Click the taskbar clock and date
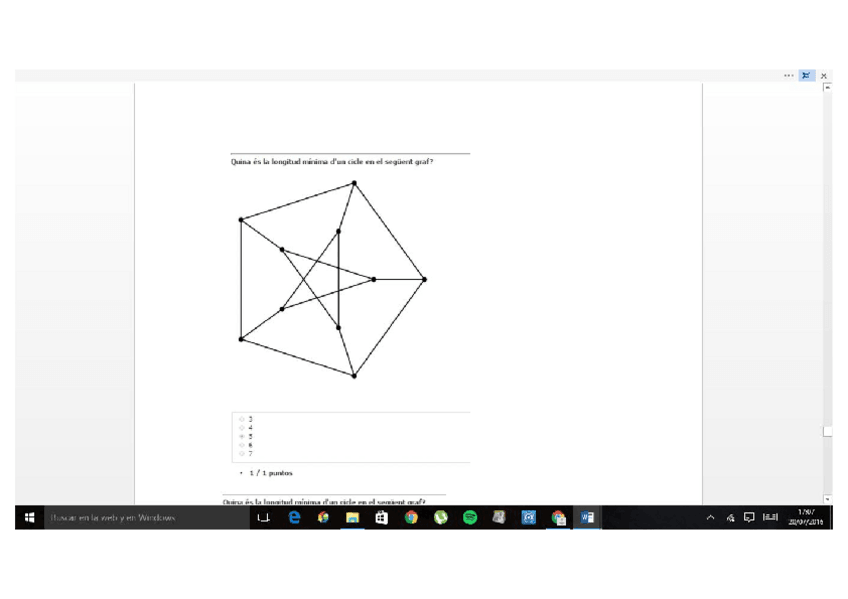The width and height of the screenshot is (848, 599). click(806, 517)
